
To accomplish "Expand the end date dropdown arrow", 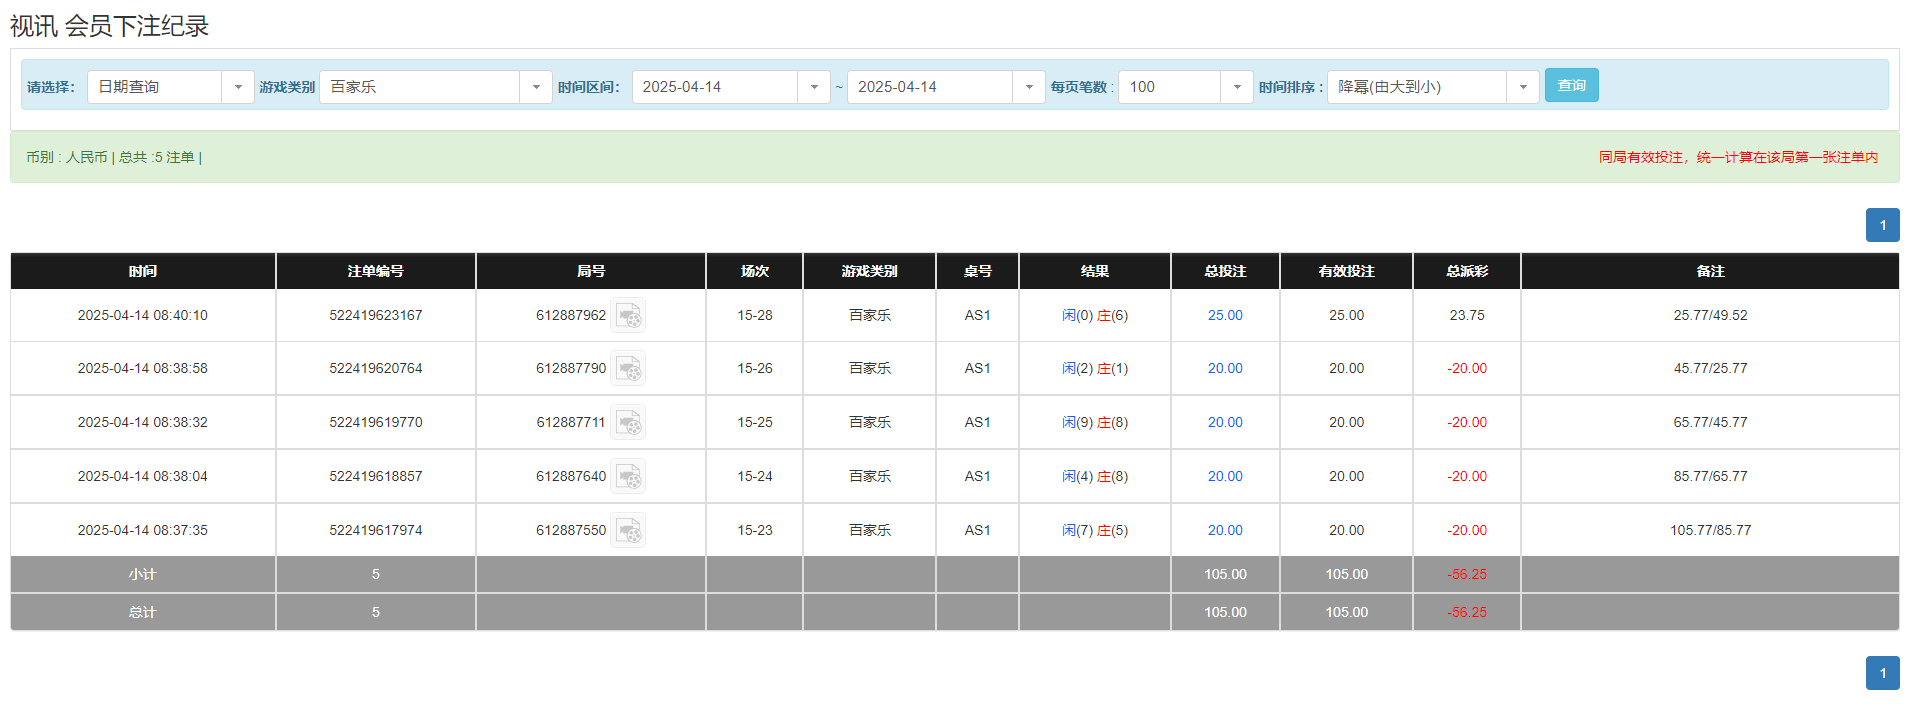I will pos(1028,87).
